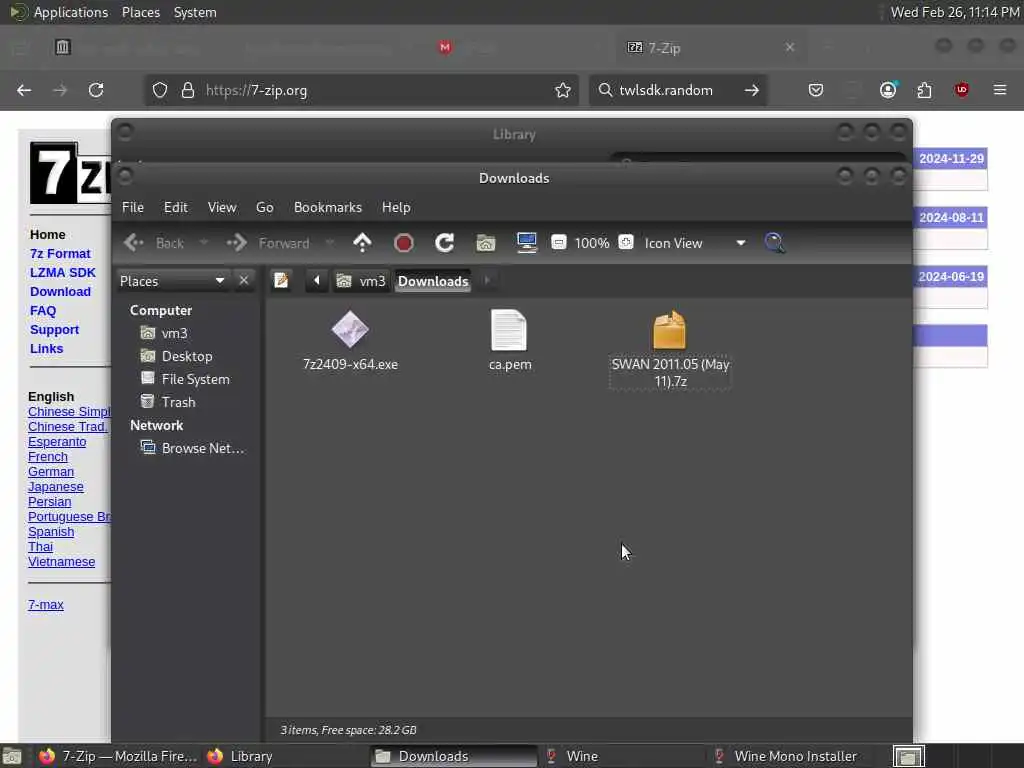
Task: Open the 7z Format link
Action: [60, 253]
